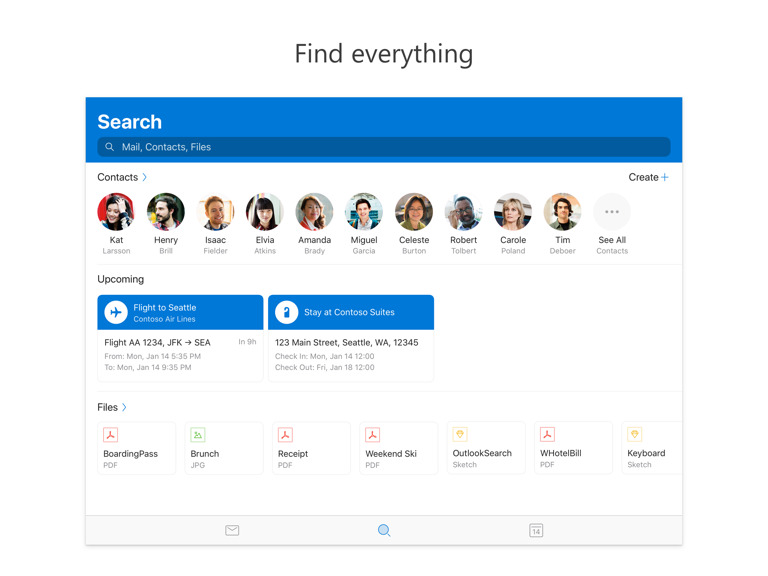Open the Mail tab icon
Screen dimensions: 768x576
click(x=232, y=530)
